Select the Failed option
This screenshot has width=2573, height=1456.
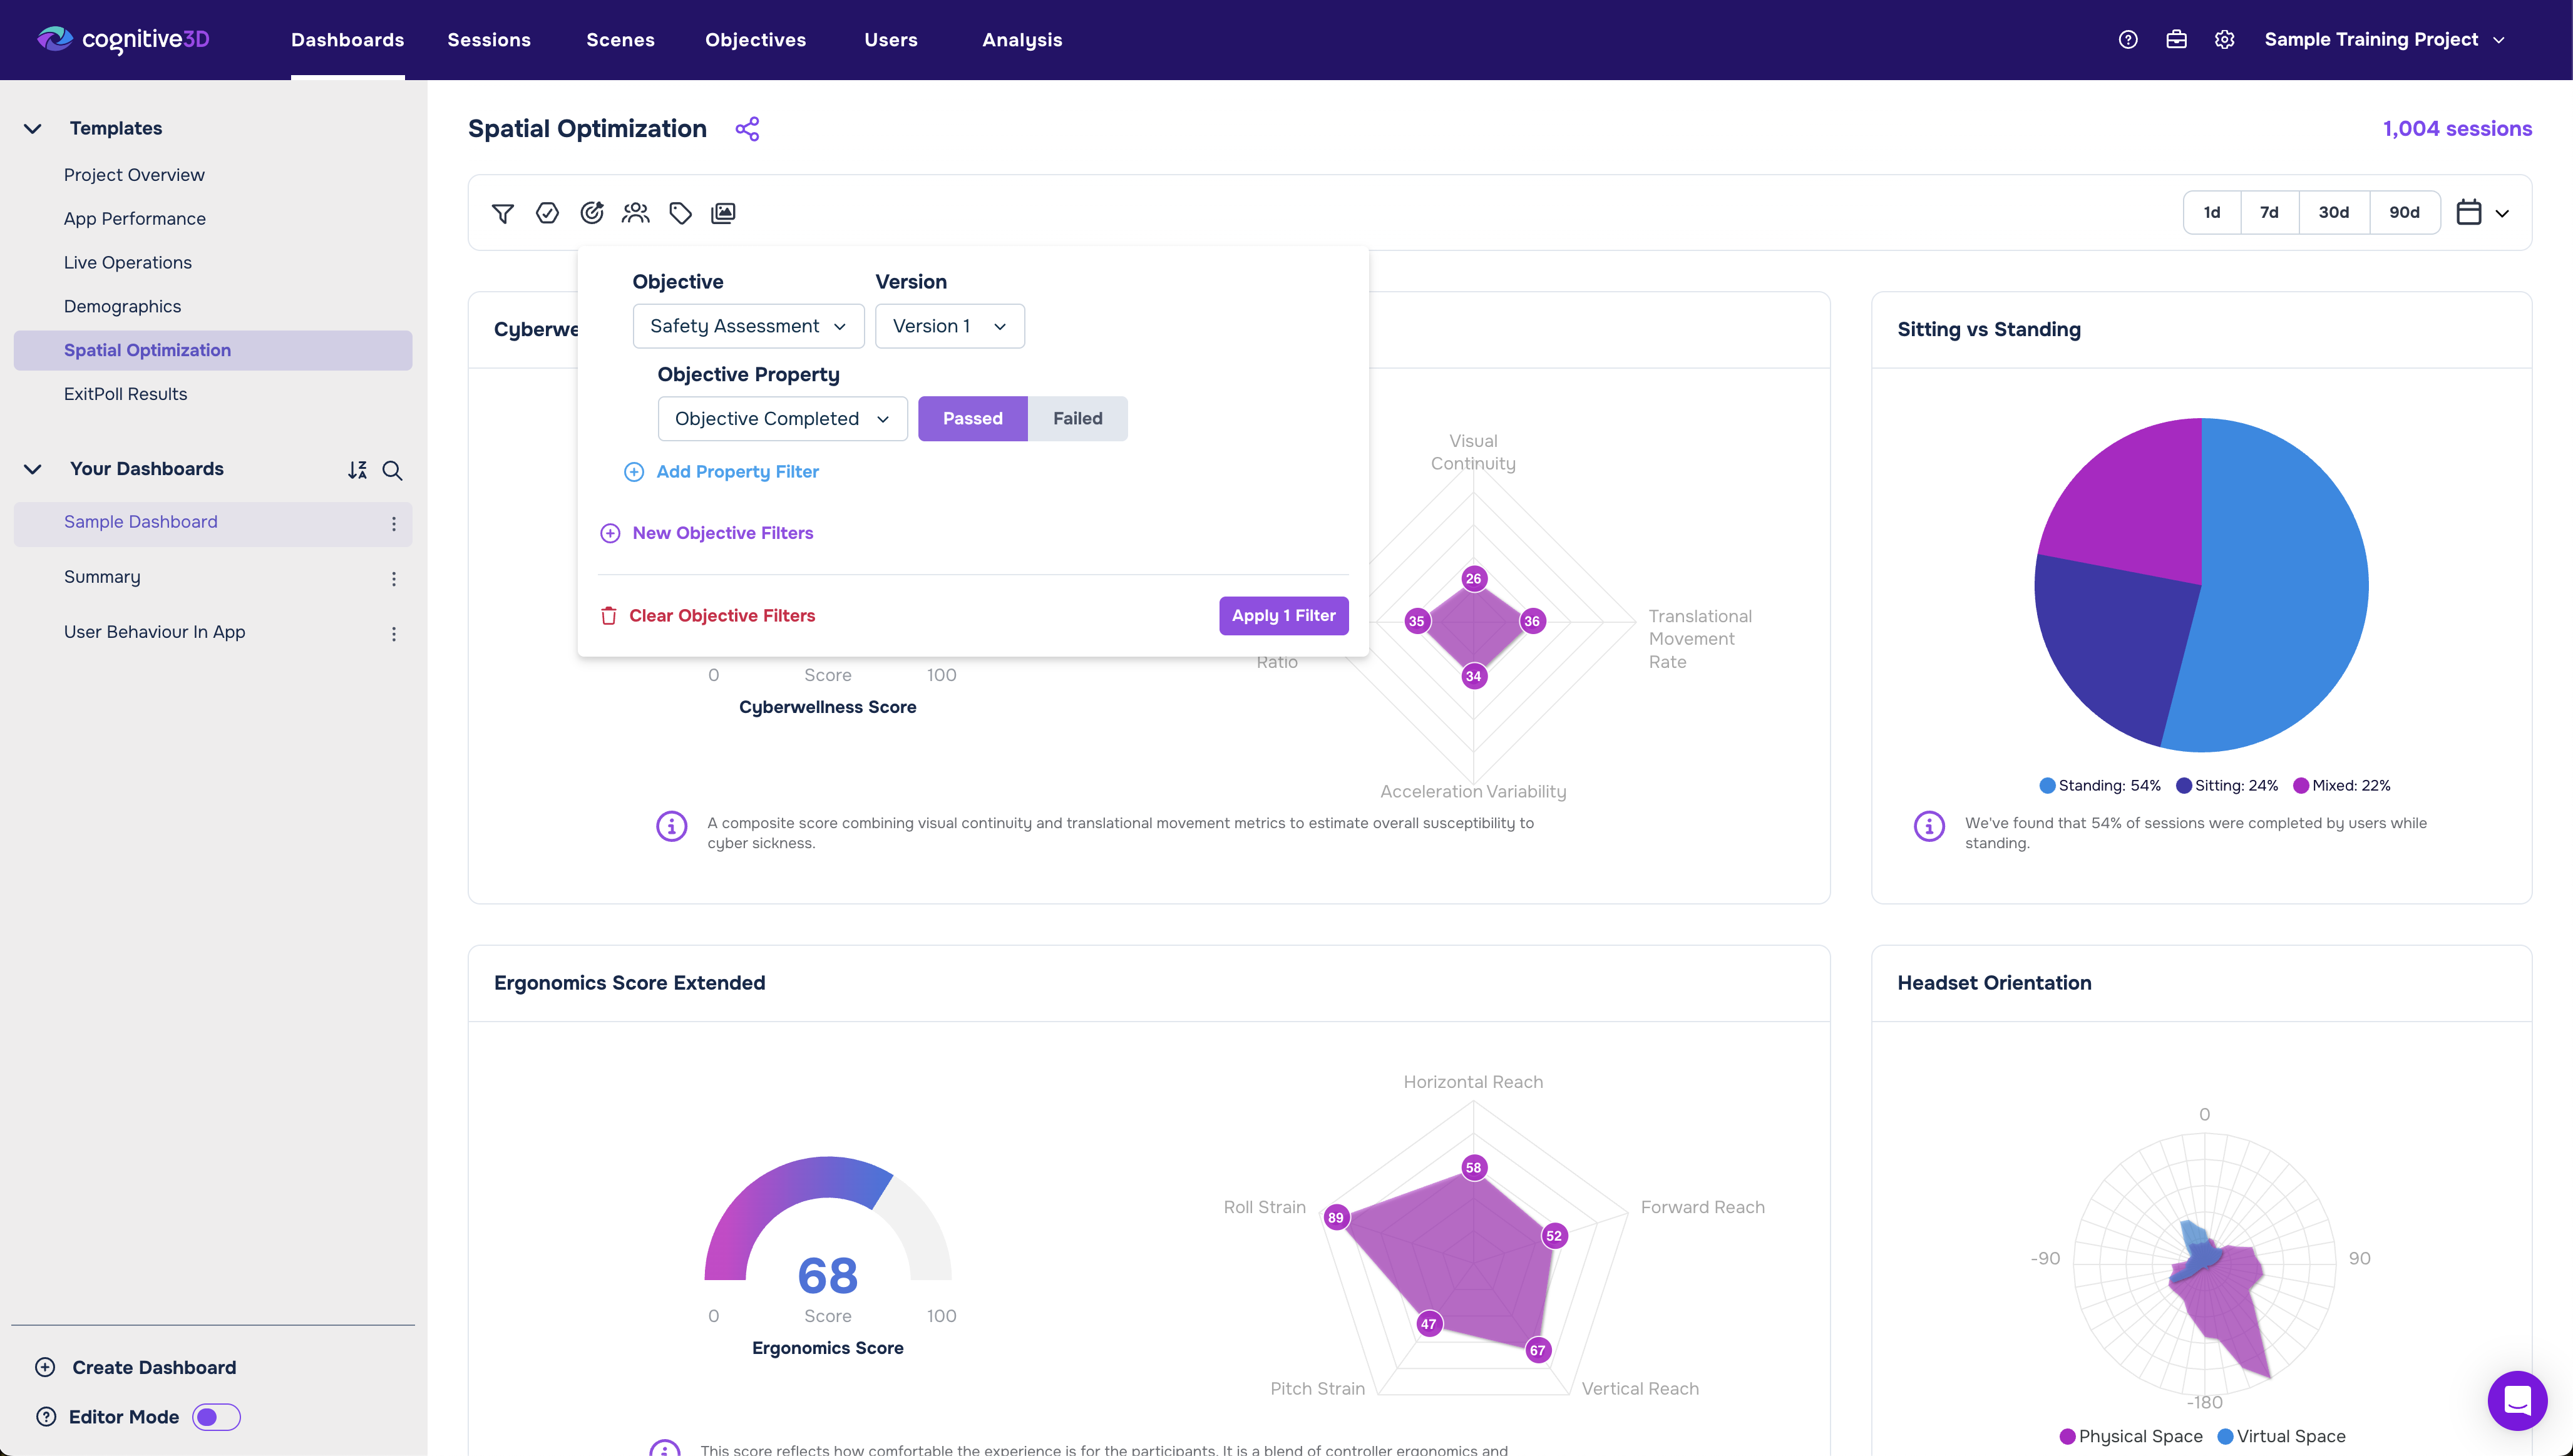(x=1077, y=419)
